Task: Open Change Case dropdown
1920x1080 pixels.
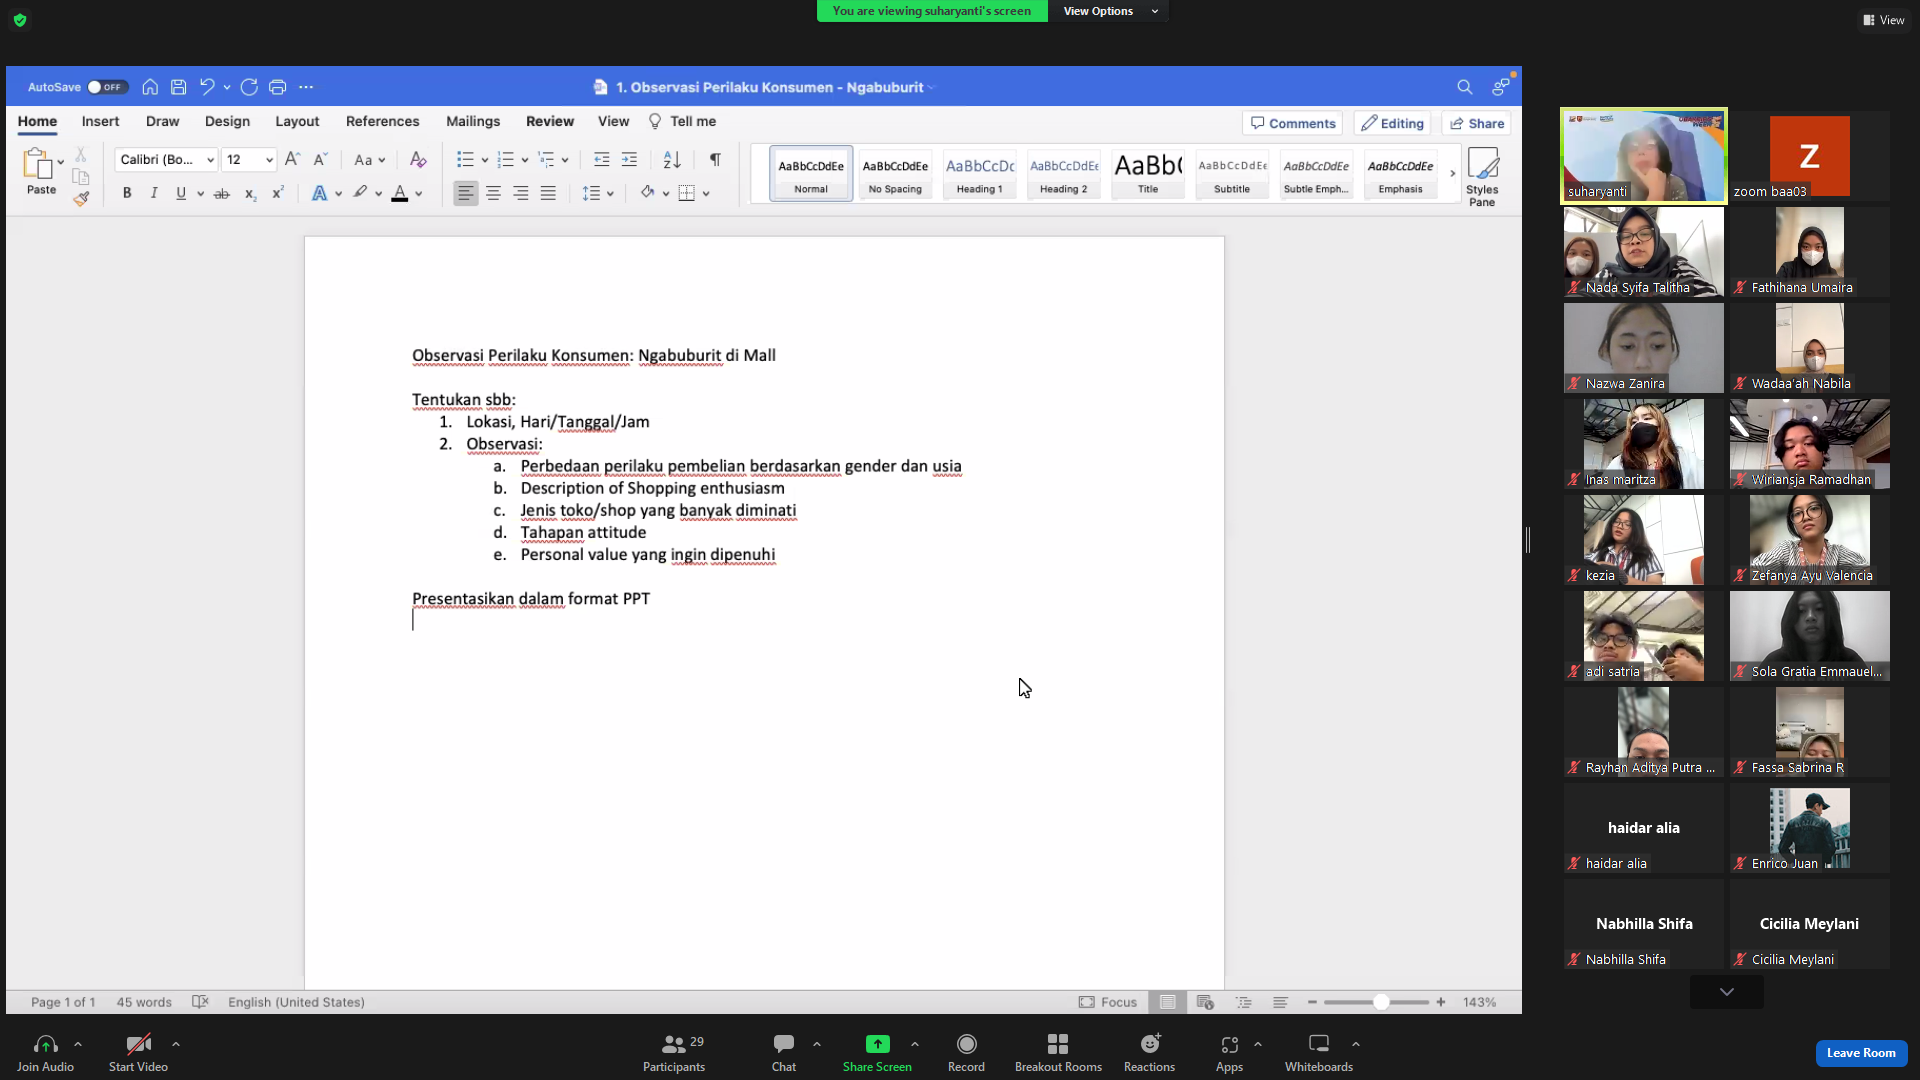Action: point(369,159)
